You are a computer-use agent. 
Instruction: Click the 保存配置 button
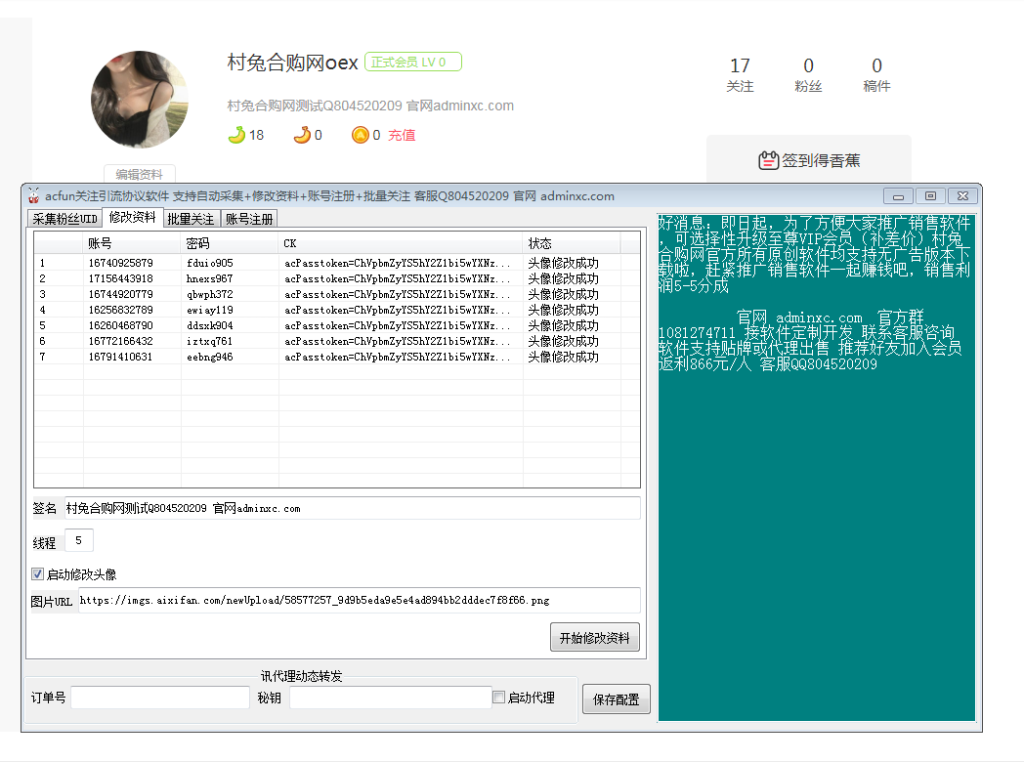click(615, 700)
